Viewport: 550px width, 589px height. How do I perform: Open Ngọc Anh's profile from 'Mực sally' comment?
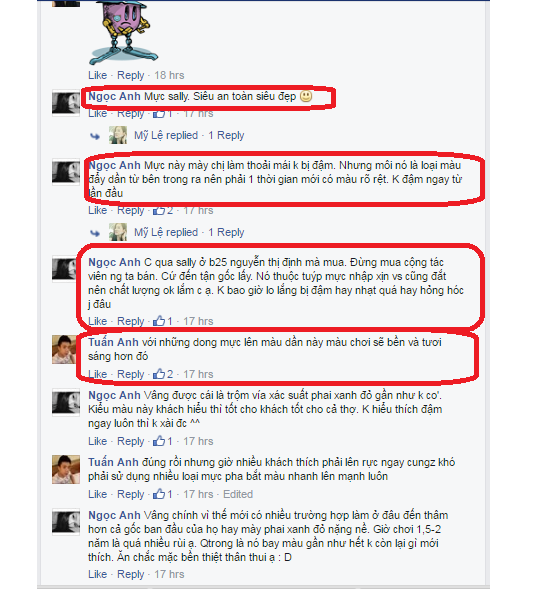coord(114,96)
